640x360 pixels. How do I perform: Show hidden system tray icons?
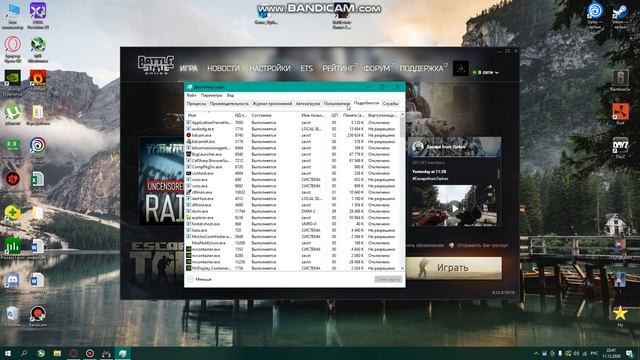(536, 353)
